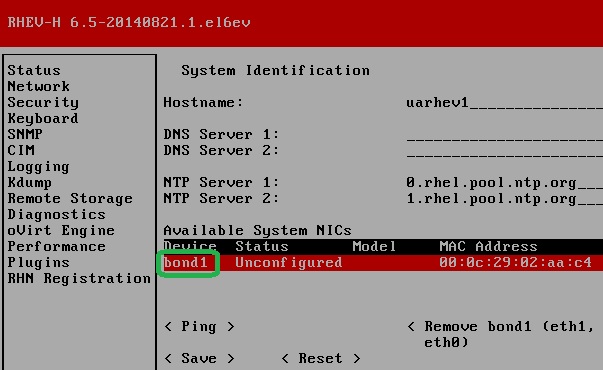Open RHN Registration page
Viewport: 603px width, 370px height.
[79, 279]
